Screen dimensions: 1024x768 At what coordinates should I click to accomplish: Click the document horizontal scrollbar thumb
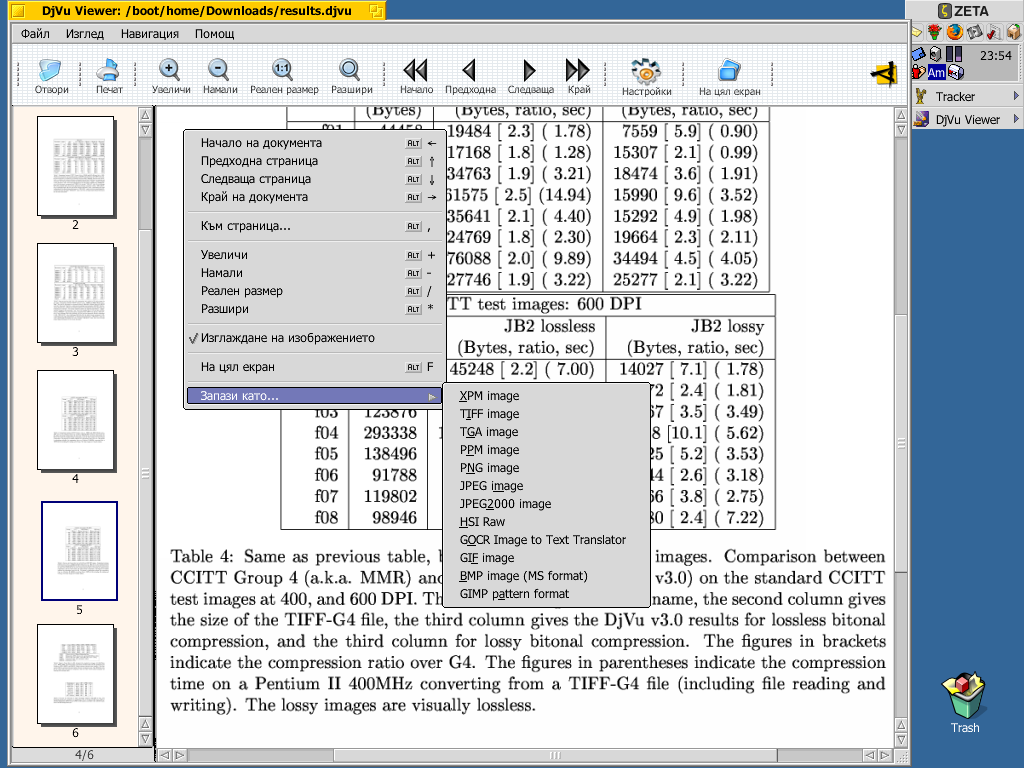(x=554, y=755)
